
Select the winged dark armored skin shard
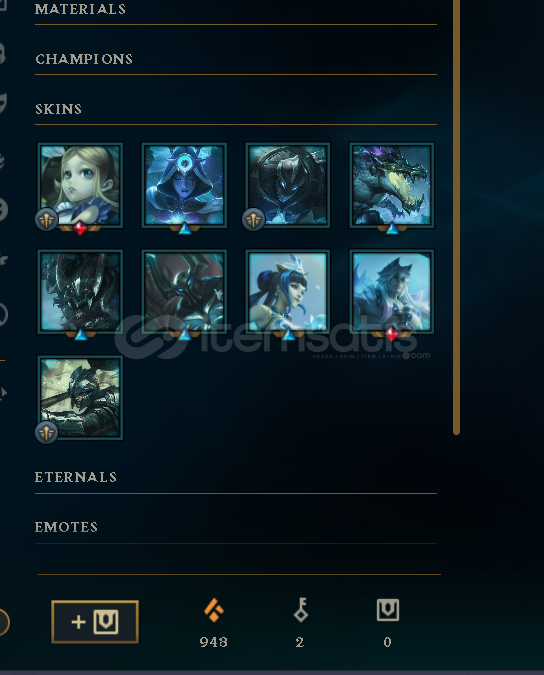tap(184, 291)
